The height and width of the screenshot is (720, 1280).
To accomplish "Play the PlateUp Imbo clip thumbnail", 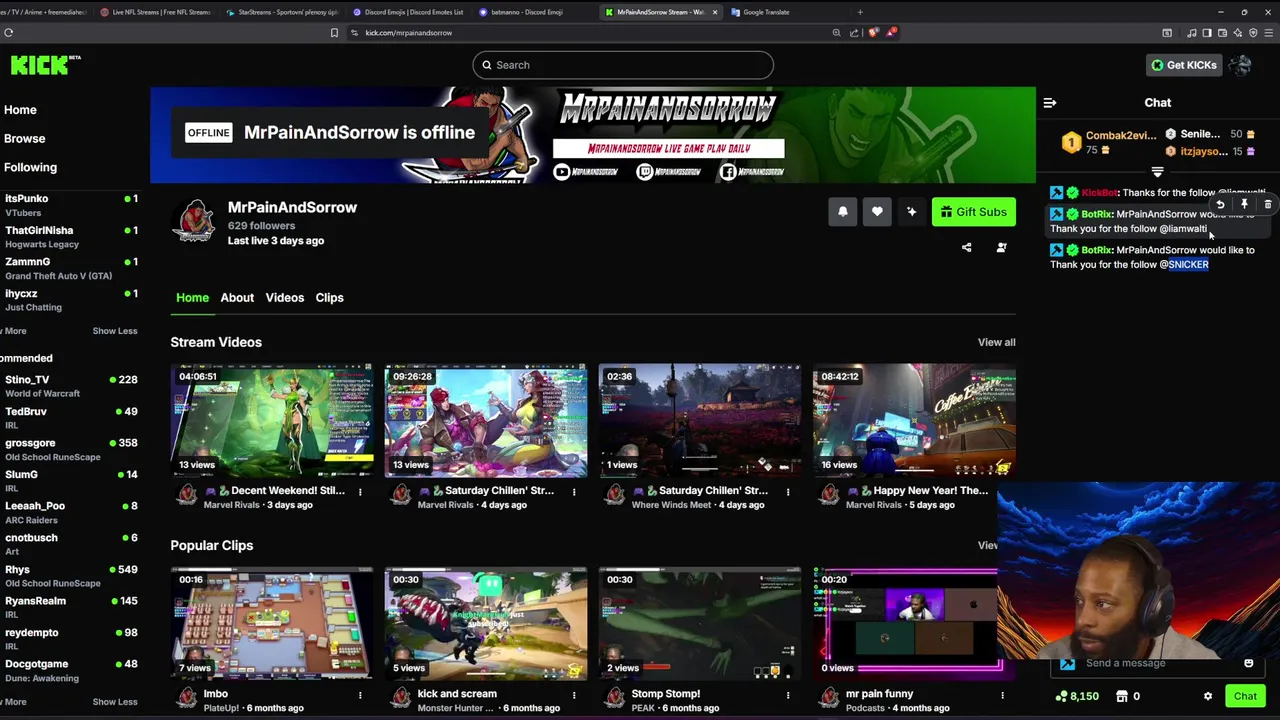I will [x=272, y=624].
